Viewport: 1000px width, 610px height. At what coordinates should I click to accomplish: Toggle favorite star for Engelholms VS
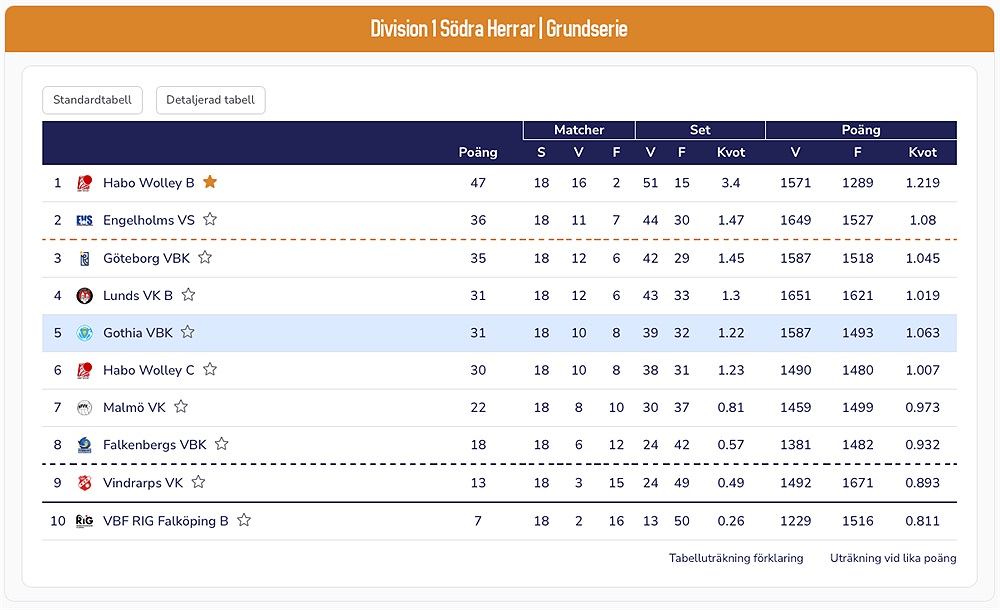[210, 219]
